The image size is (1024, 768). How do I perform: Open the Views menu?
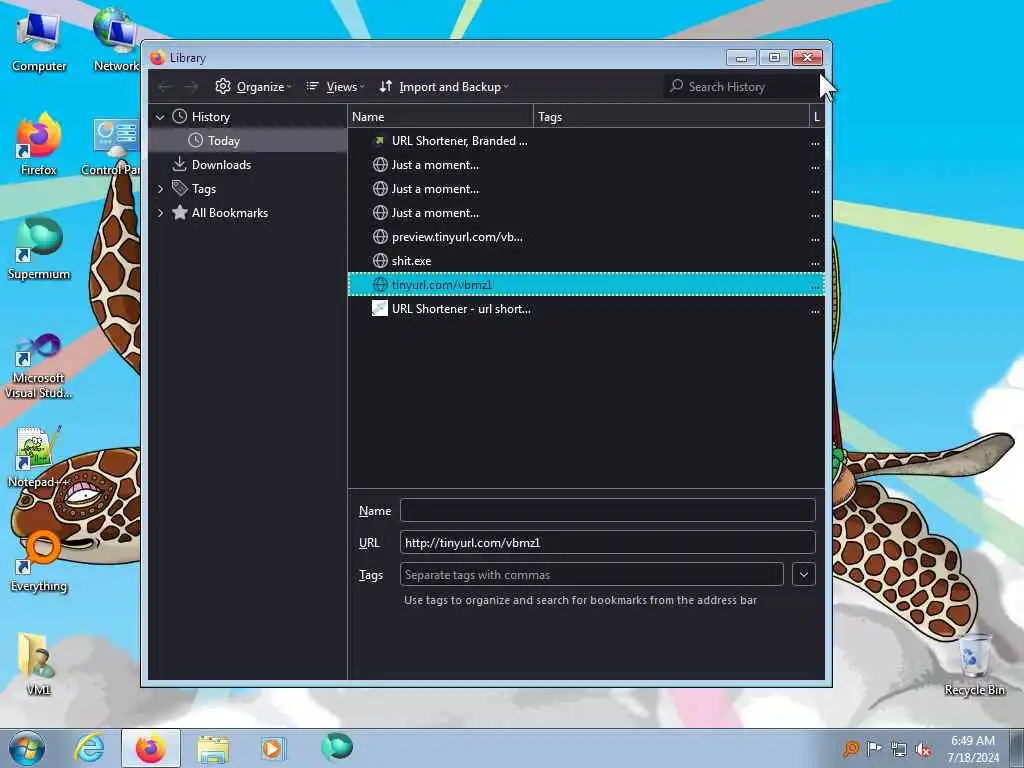tap(336, 87)
